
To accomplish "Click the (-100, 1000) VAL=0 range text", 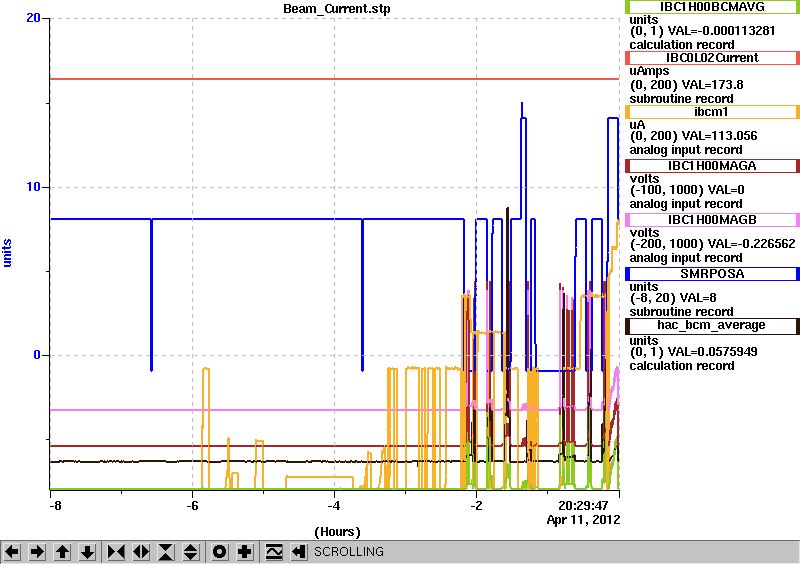I will point(687,190).
